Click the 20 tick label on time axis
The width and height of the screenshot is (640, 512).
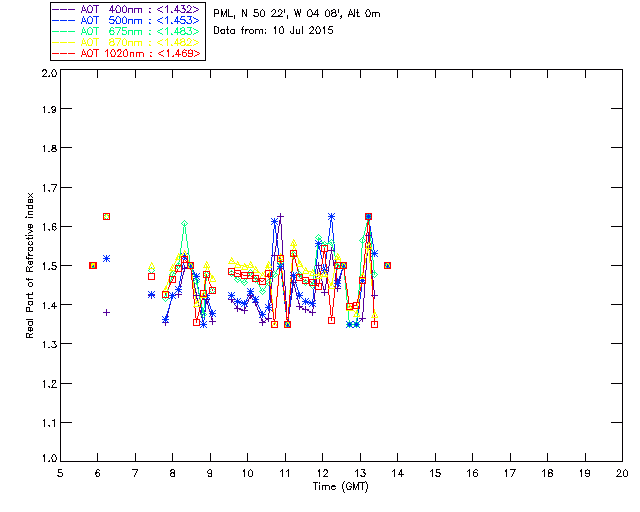tap(621, 474)
